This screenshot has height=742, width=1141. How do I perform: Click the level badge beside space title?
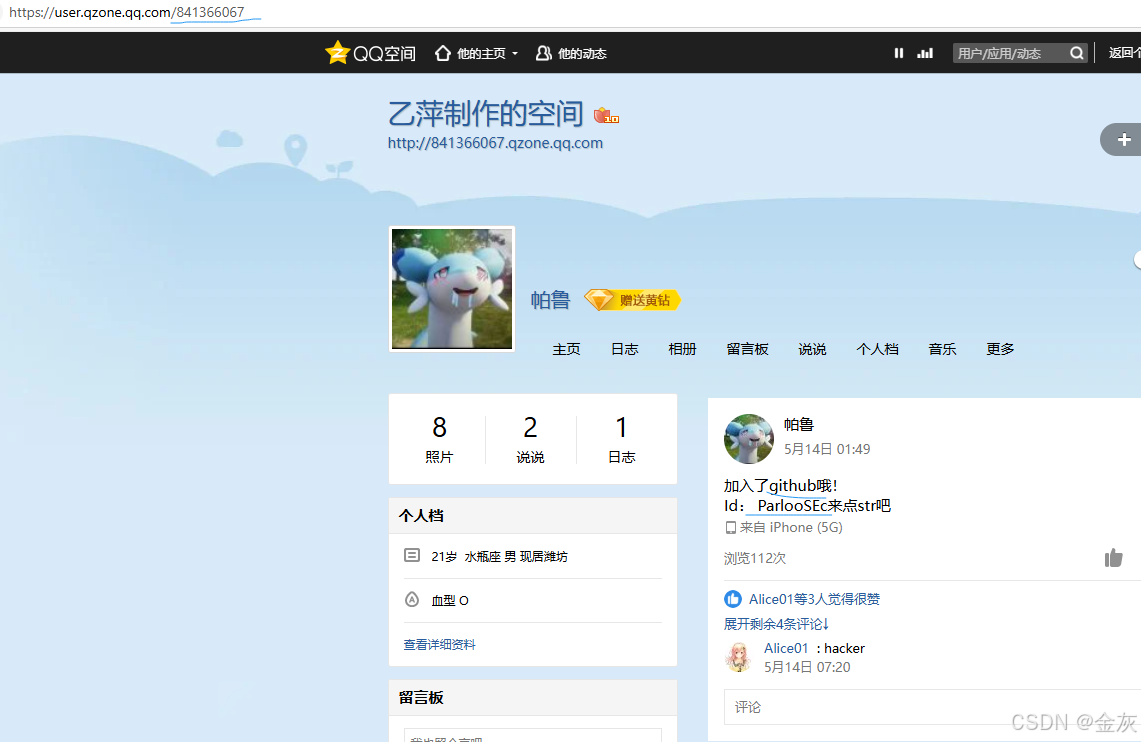pyautogui.click(x=606, y=115)
